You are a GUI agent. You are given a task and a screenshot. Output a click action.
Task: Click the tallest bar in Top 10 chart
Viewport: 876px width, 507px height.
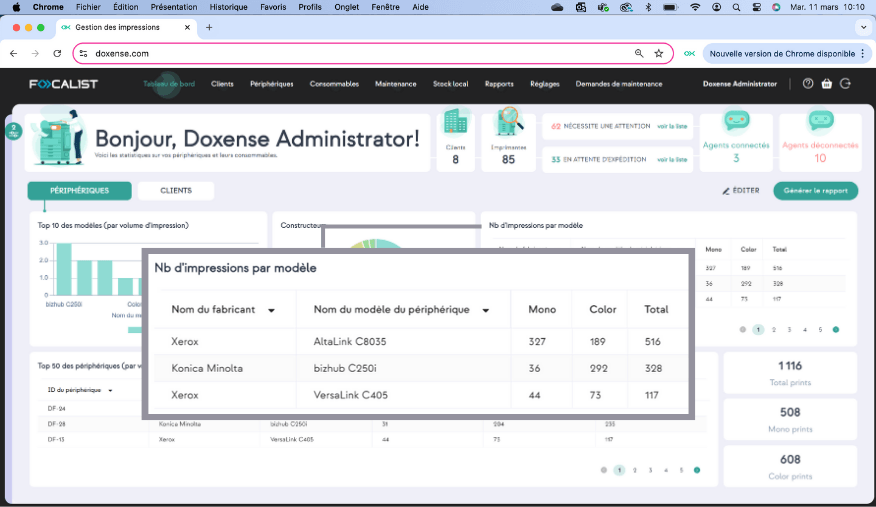(64, 269)
